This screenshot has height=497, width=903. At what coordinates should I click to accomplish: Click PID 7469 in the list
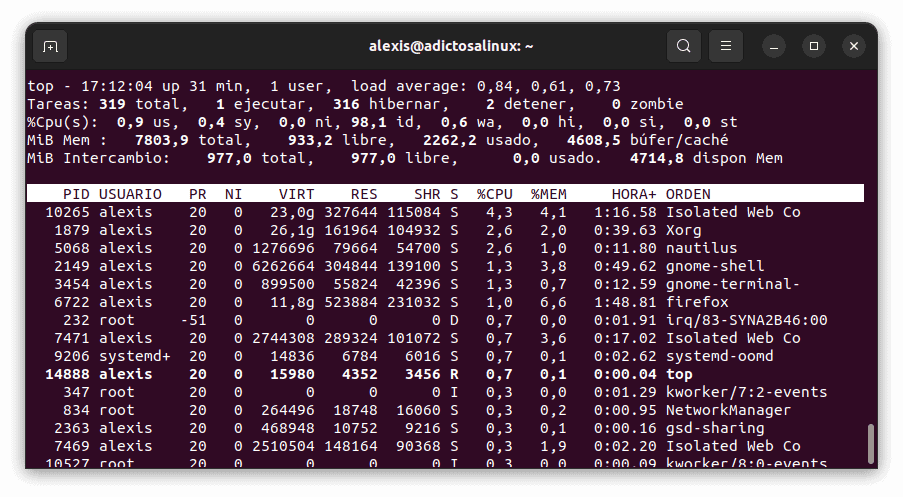click(72, 446)
